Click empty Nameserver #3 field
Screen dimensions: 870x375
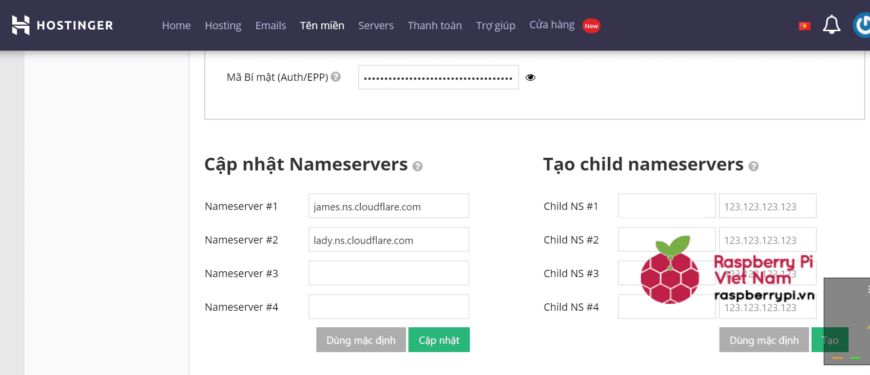click(389, 273)
